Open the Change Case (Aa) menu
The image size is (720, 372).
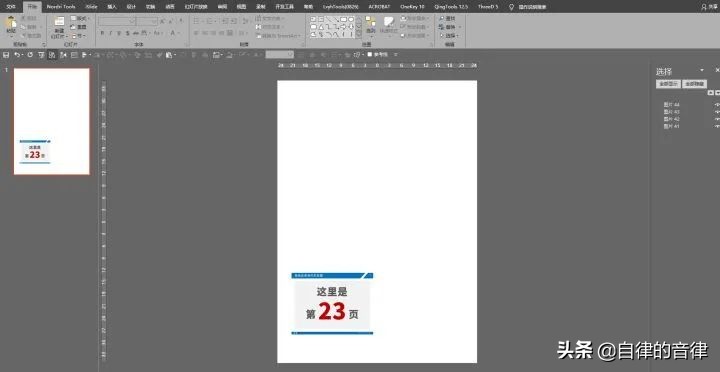(158, 33)
